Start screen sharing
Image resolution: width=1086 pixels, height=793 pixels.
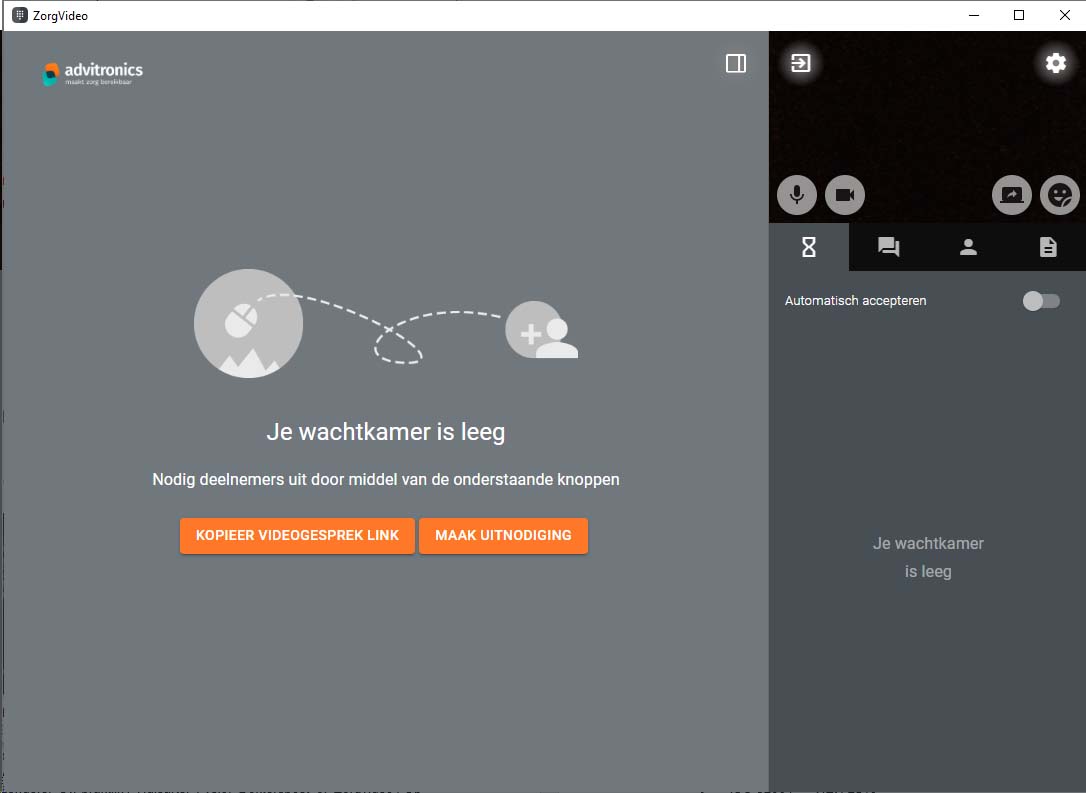[x=1012, y=195]
